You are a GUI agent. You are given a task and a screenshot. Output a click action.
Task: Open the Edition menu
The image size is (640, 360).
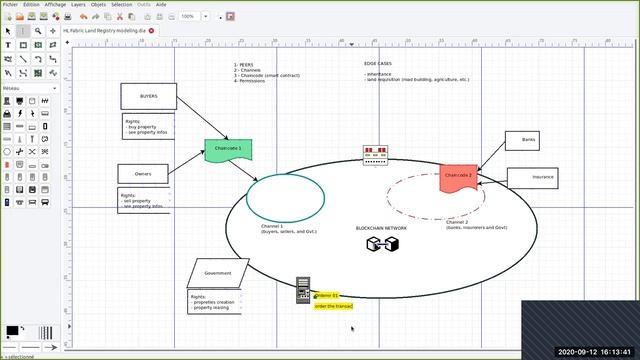pyautogui.click(x=31, y=4)
